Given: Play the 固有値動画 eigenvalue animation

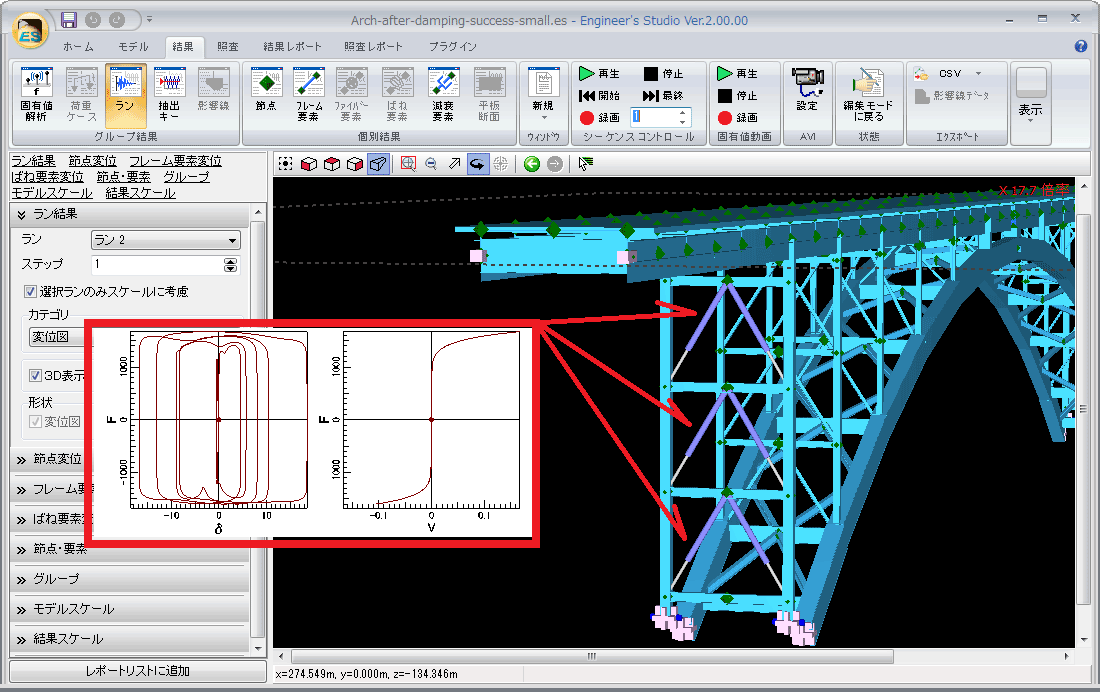Looking at the screenshot, I should point(738,74).
